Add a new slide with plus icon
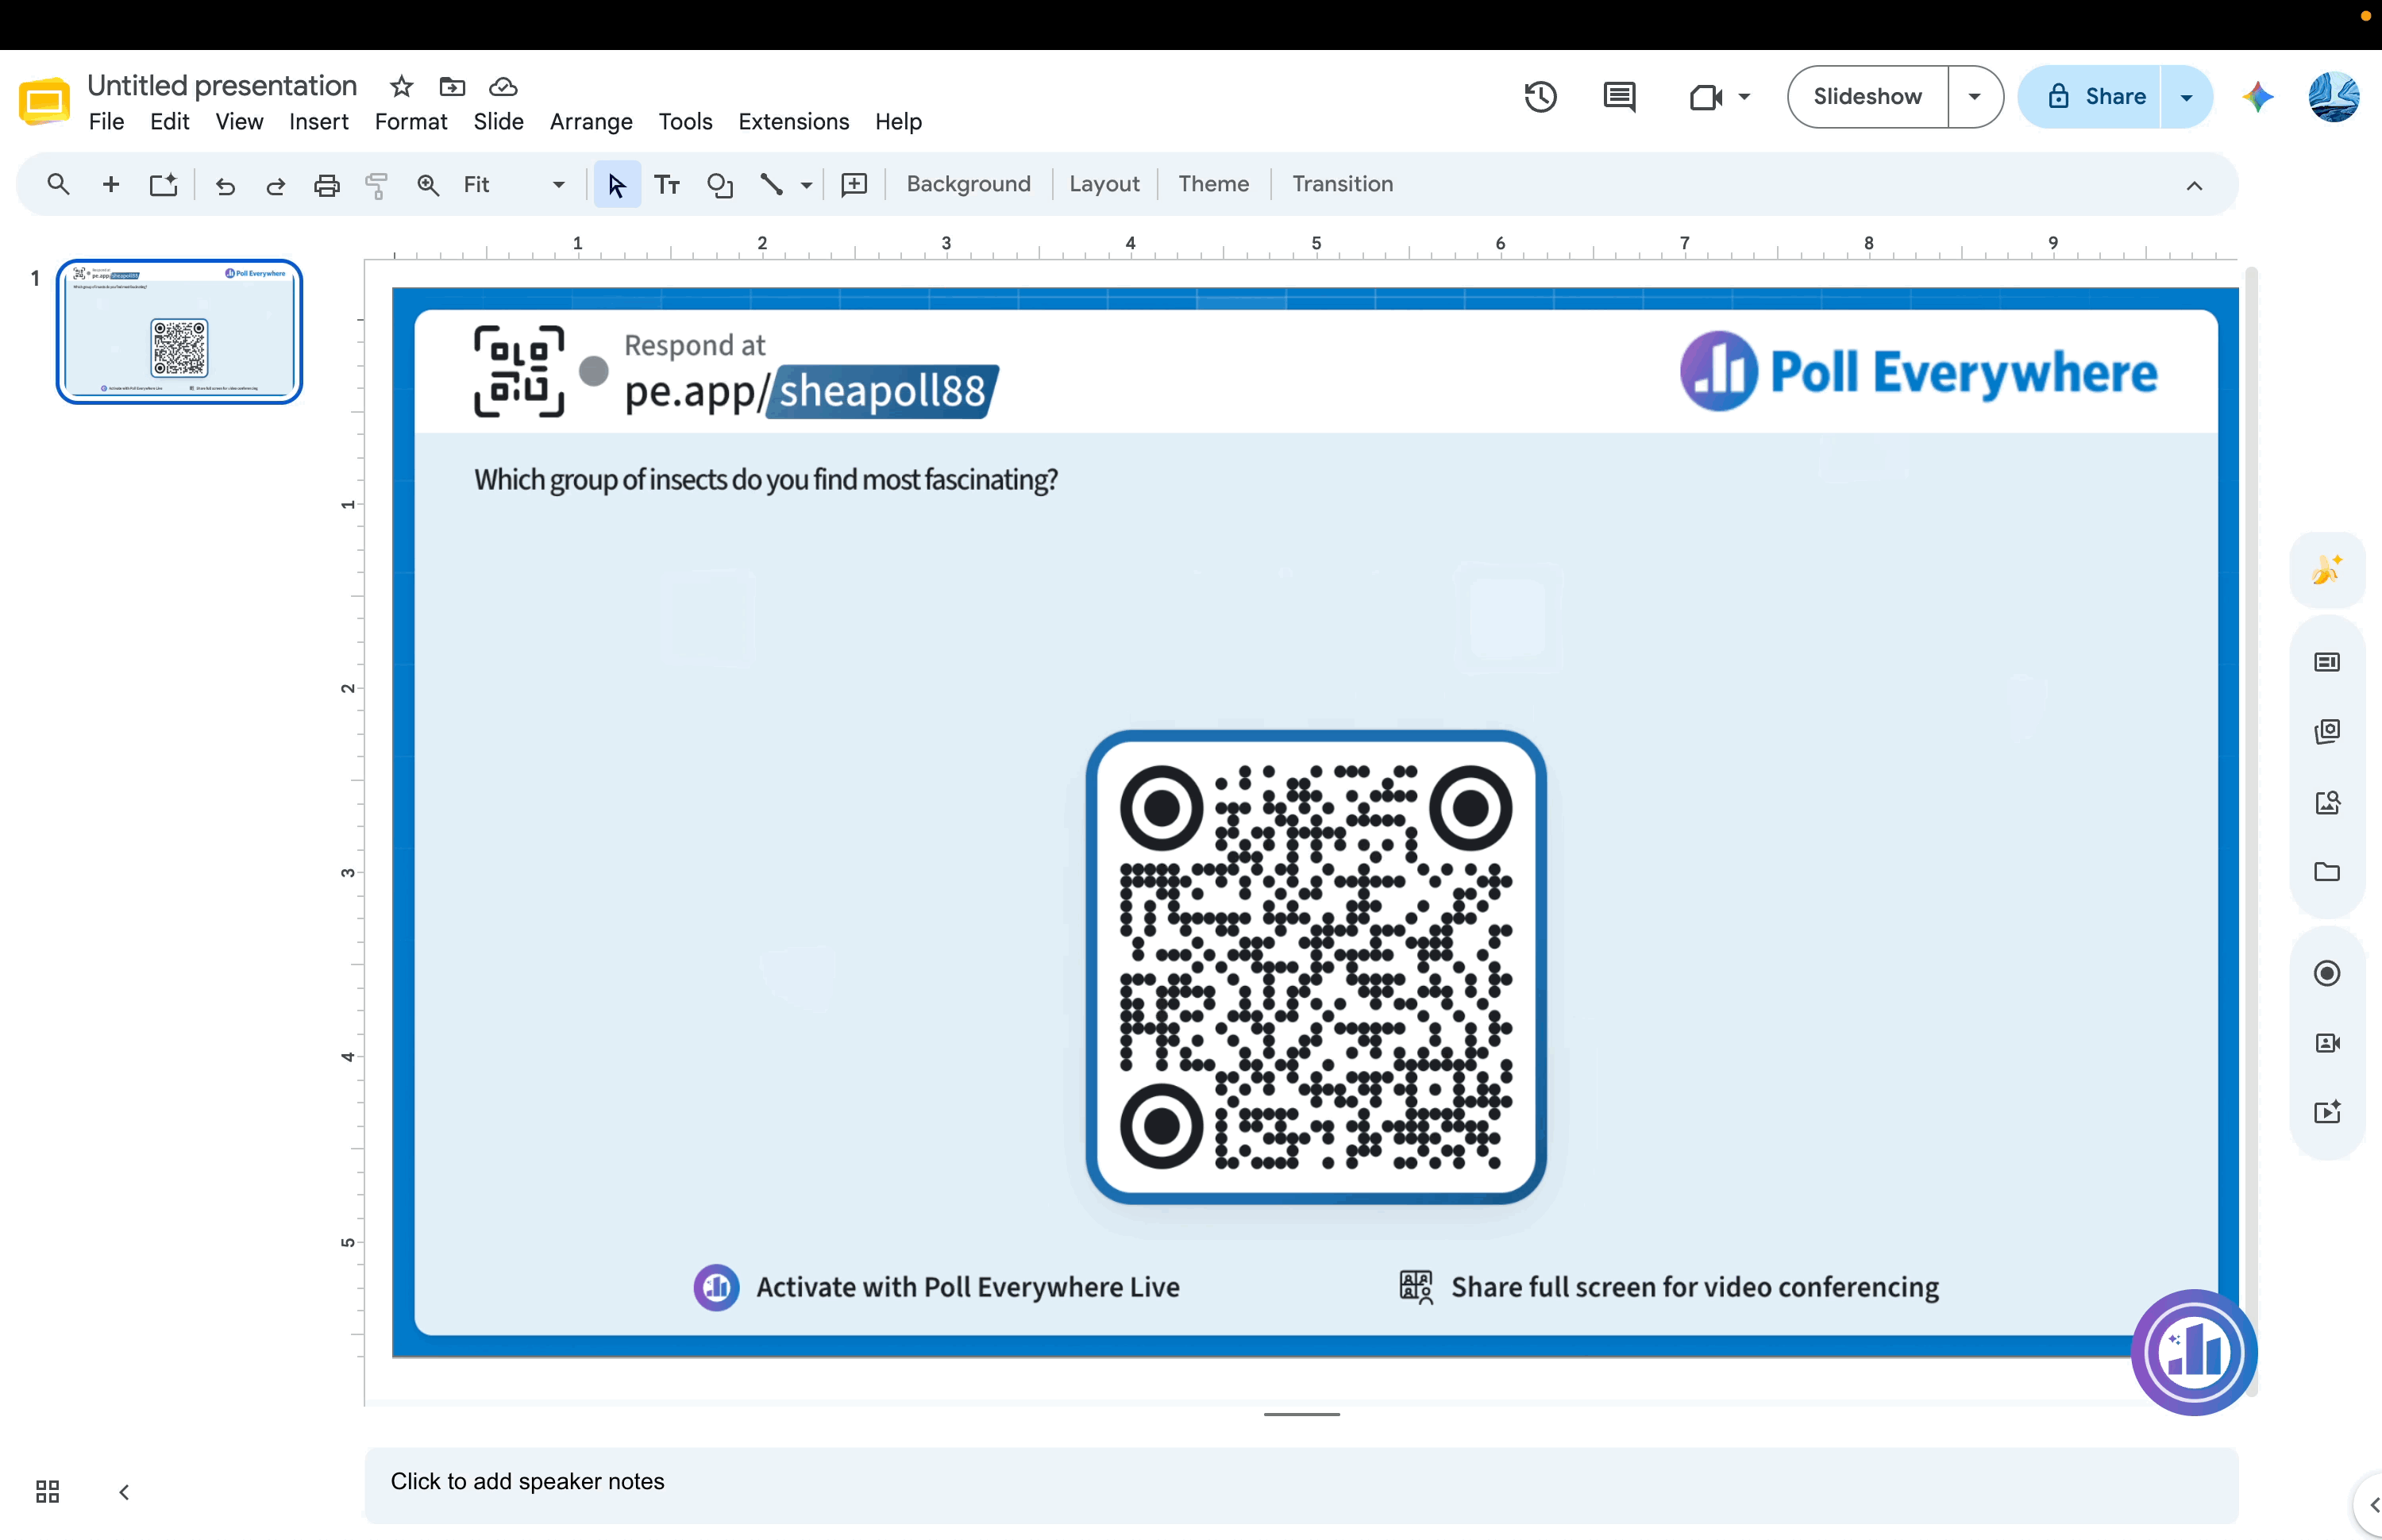The height and width of the screenshot is (1540, 2382). [x=111, y=184]
